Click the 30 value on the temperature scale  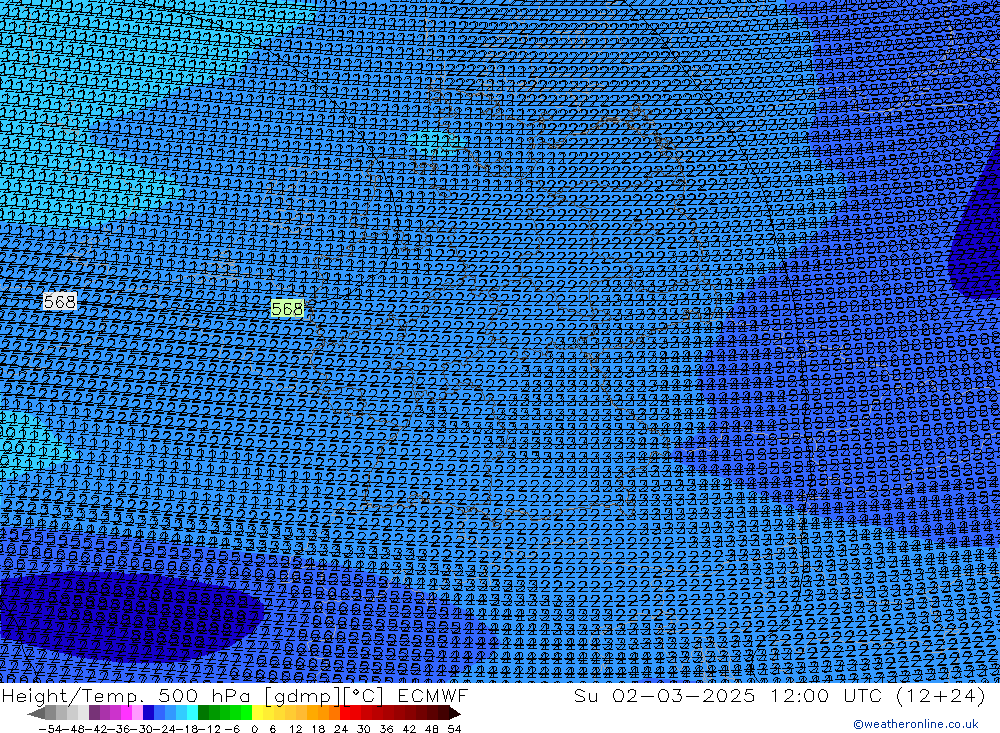[364, 729]
